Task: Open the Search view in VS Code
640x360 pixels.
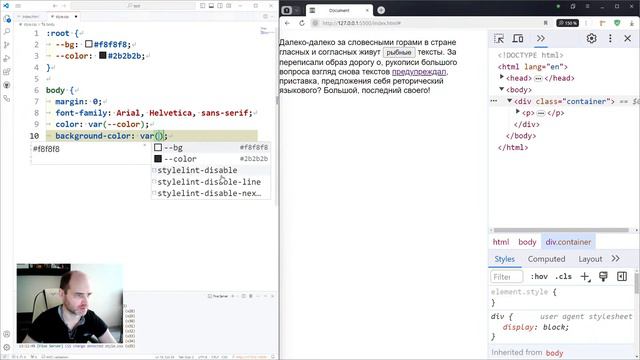Action: pyautogui.click(x=7, y=31)
